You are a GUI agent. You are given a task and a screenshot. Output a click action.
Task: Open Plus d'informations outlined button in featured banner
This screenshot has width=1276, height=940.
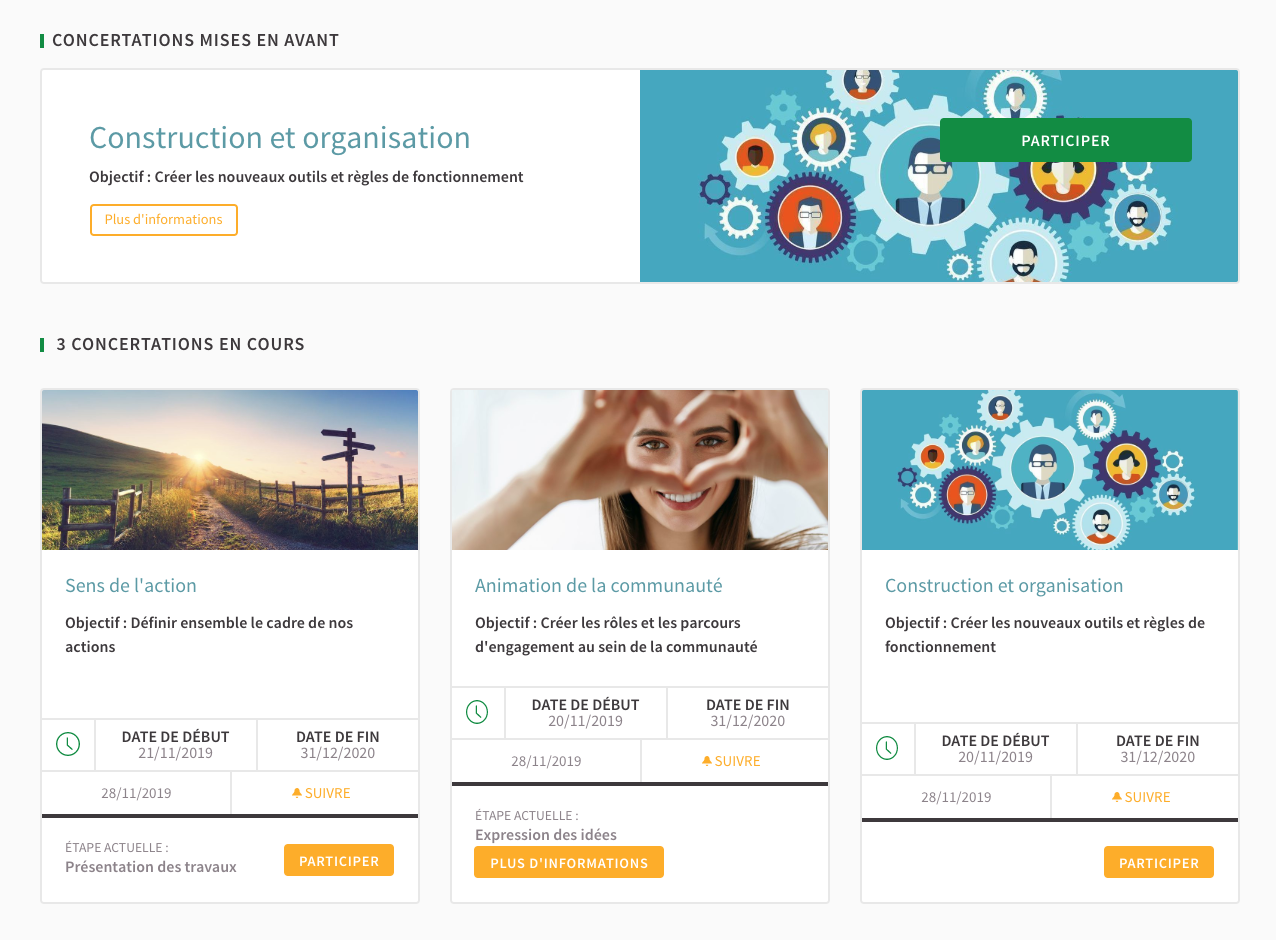click(164, 220)
